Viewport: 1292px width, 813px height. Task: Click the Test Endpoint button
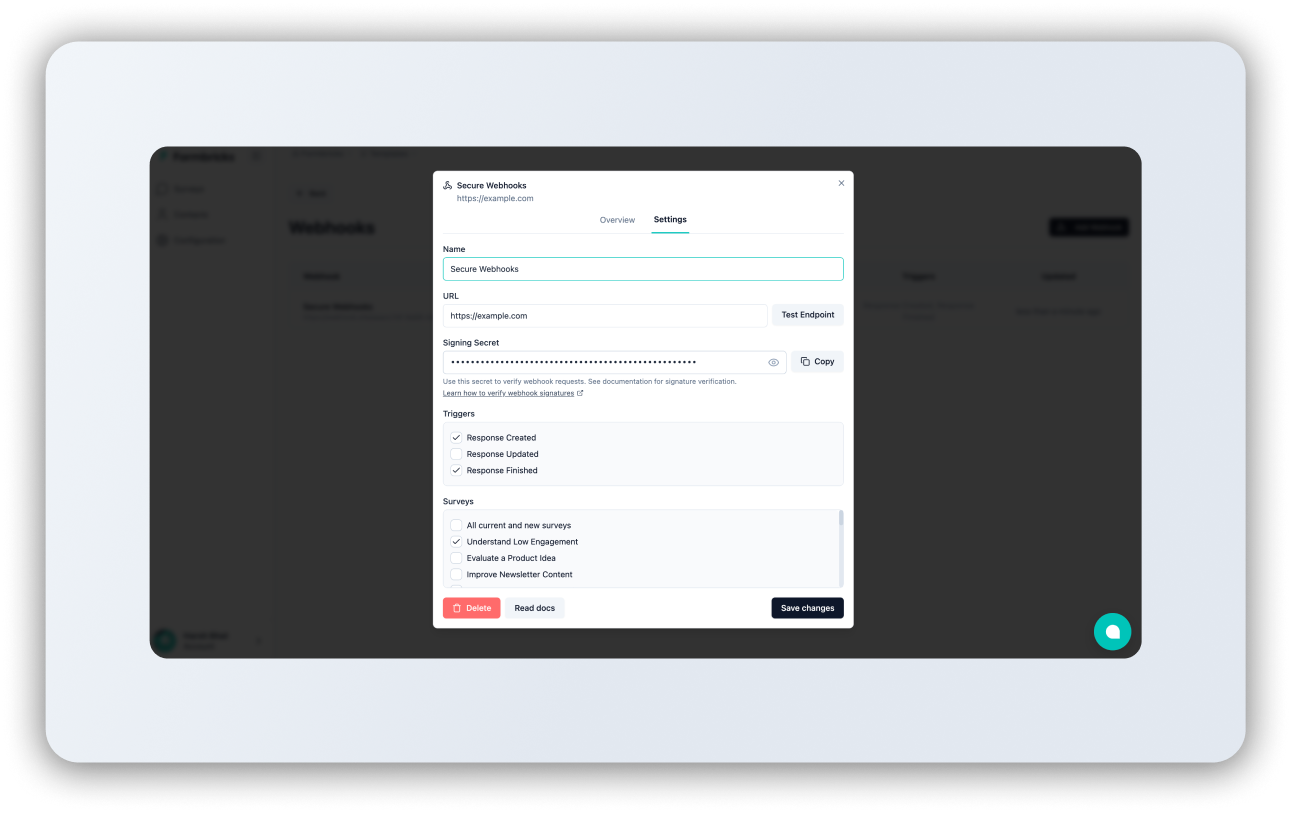(x=807, y=314)
